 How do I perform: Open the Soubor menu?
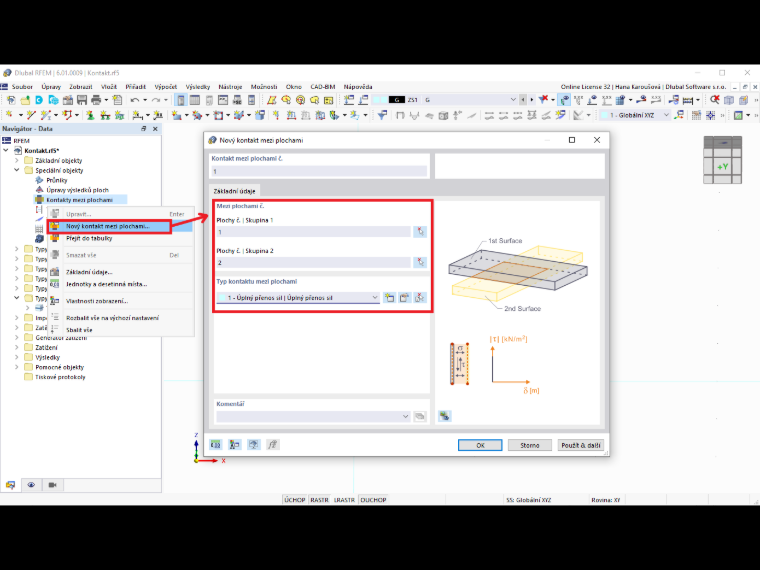(22, 87)
